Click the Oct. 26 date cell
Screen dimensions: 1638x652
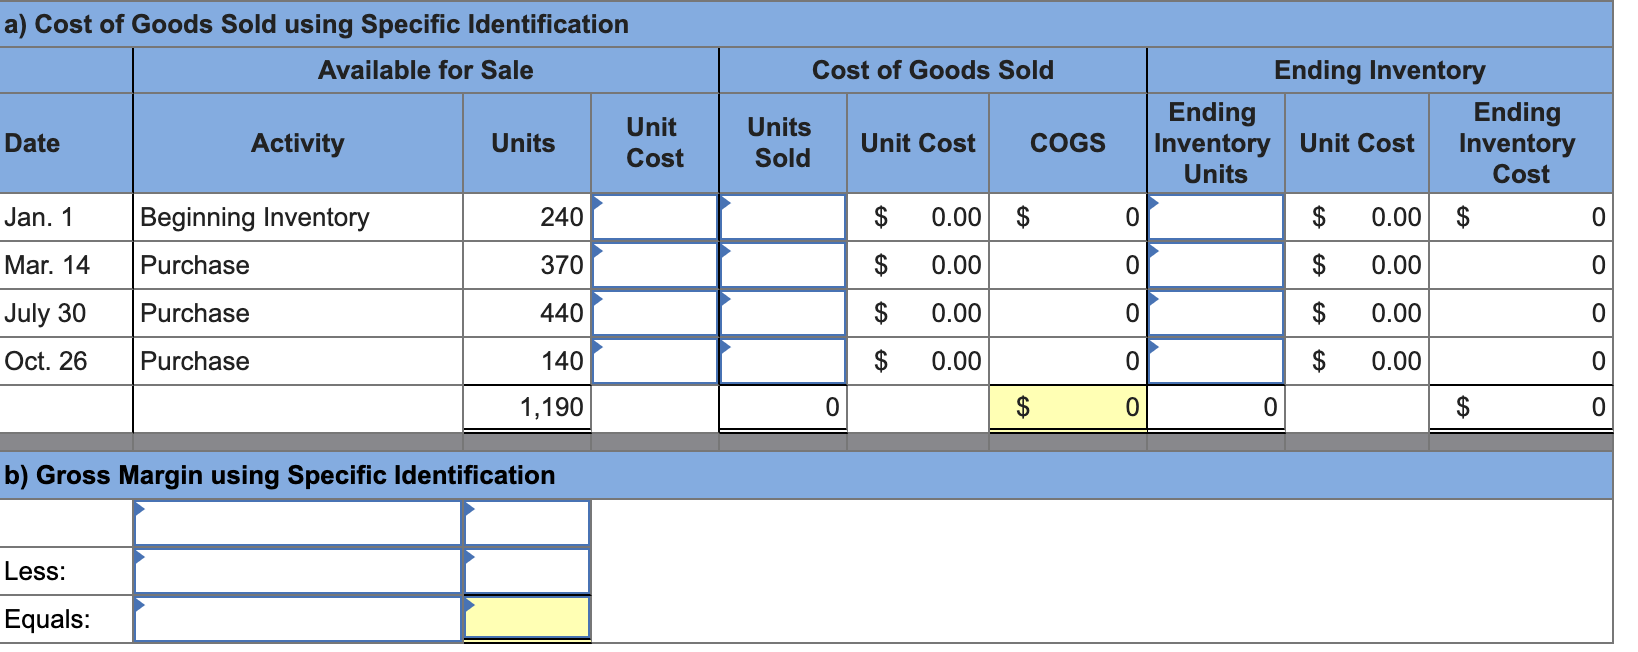click(x=66, y=361)
